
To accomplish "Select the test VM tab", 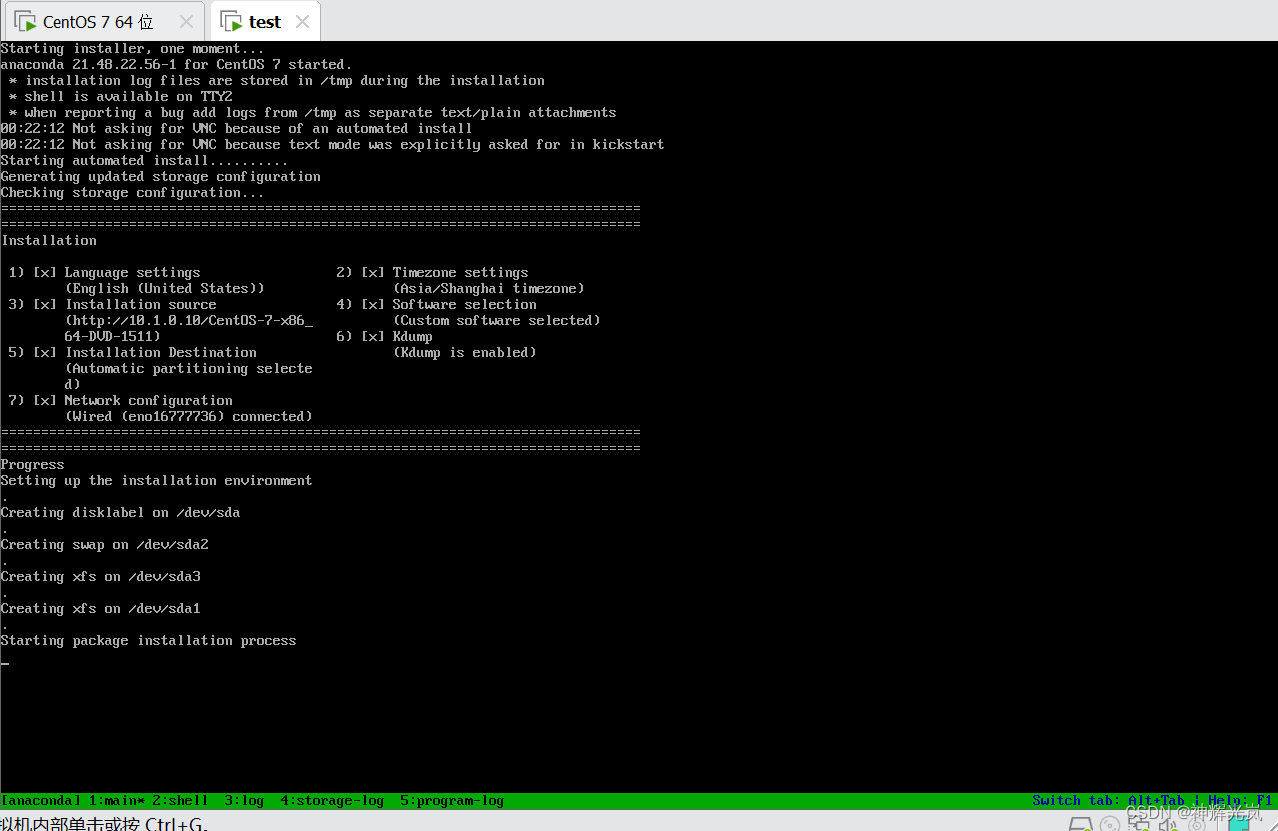I will pyautogui.click(x=265, y=21).
